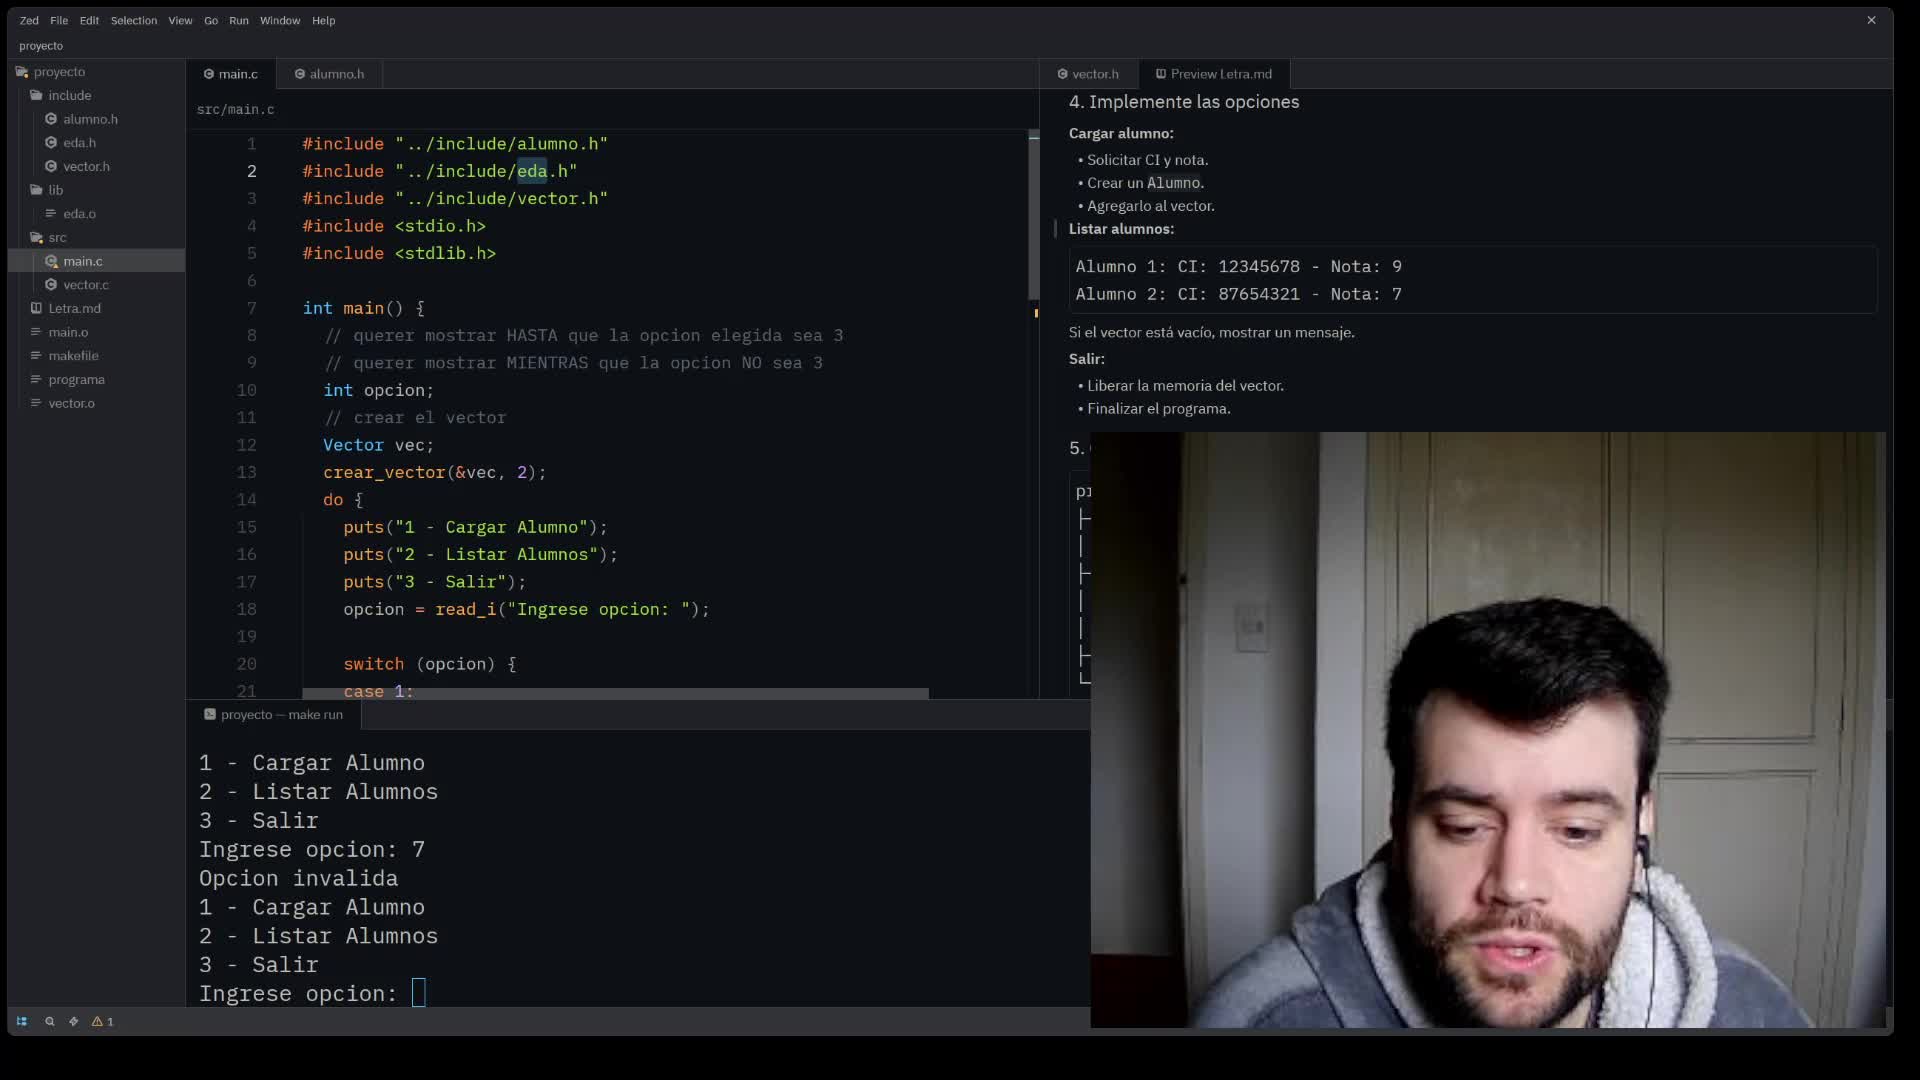Open the Edit menu

(89, 20)
